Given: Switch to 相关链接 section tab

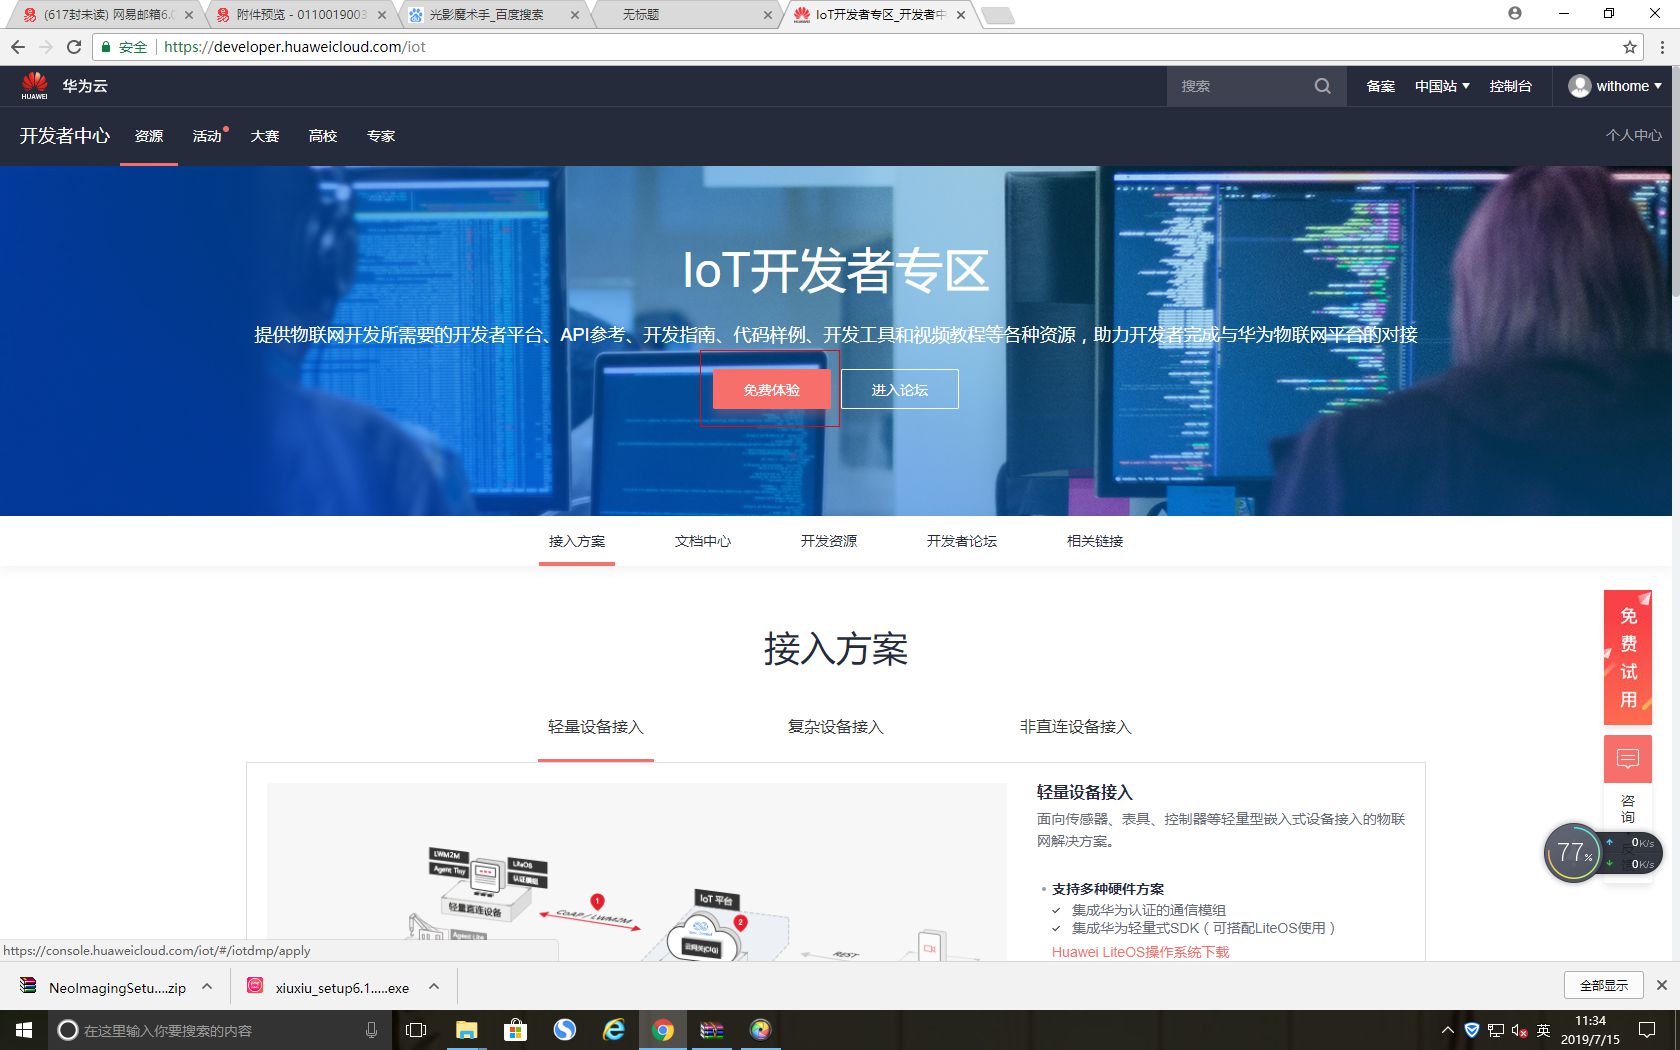Looking at the screenshot, I should [1095, 541].
